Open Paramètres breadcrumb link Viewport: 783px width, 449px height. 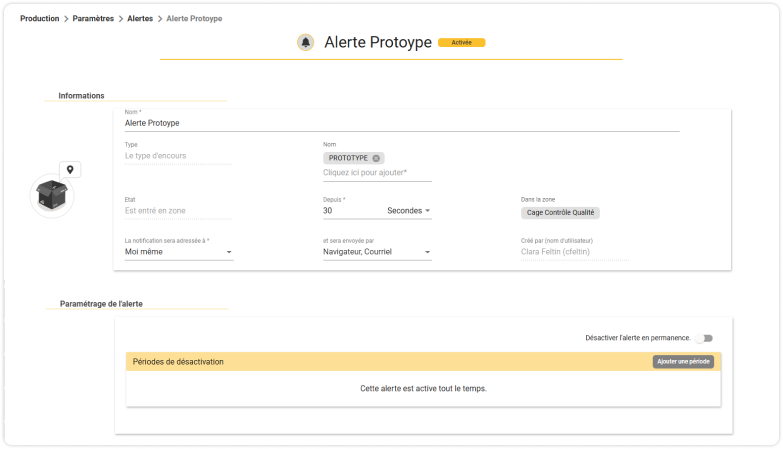tap(93, 18)
